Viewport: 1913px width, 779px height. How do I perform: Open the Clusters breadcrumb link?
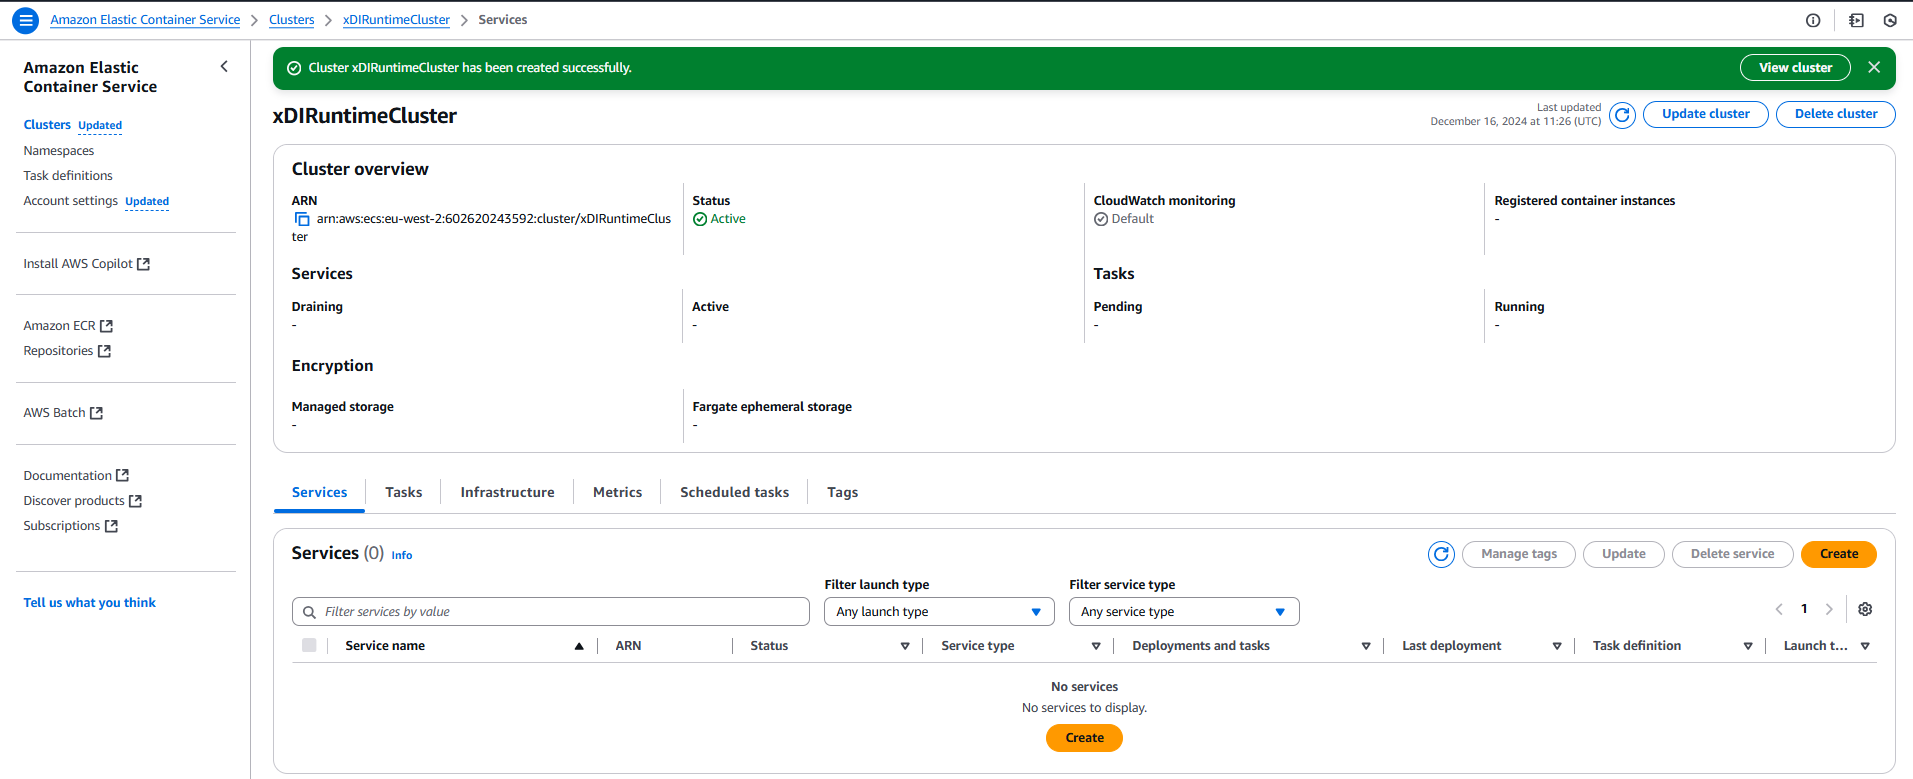[291, 20]
